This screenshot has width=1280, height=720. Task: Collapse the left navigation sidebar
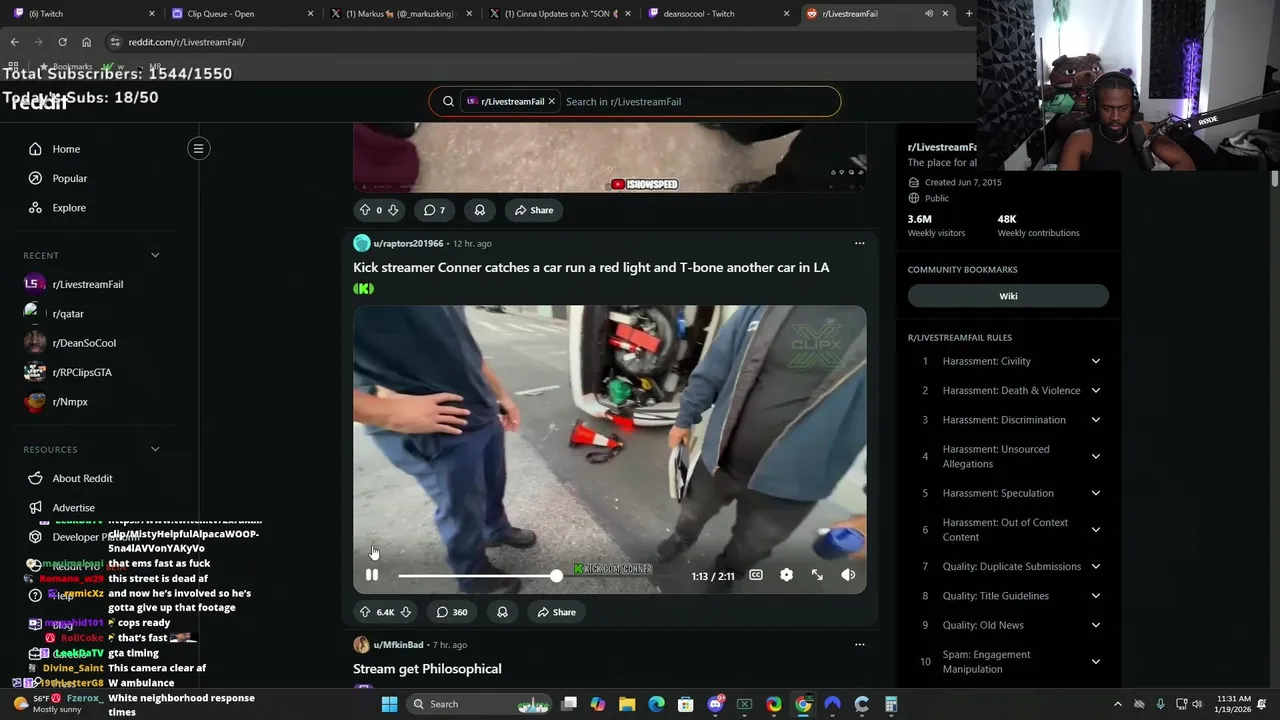coord(198,149)
